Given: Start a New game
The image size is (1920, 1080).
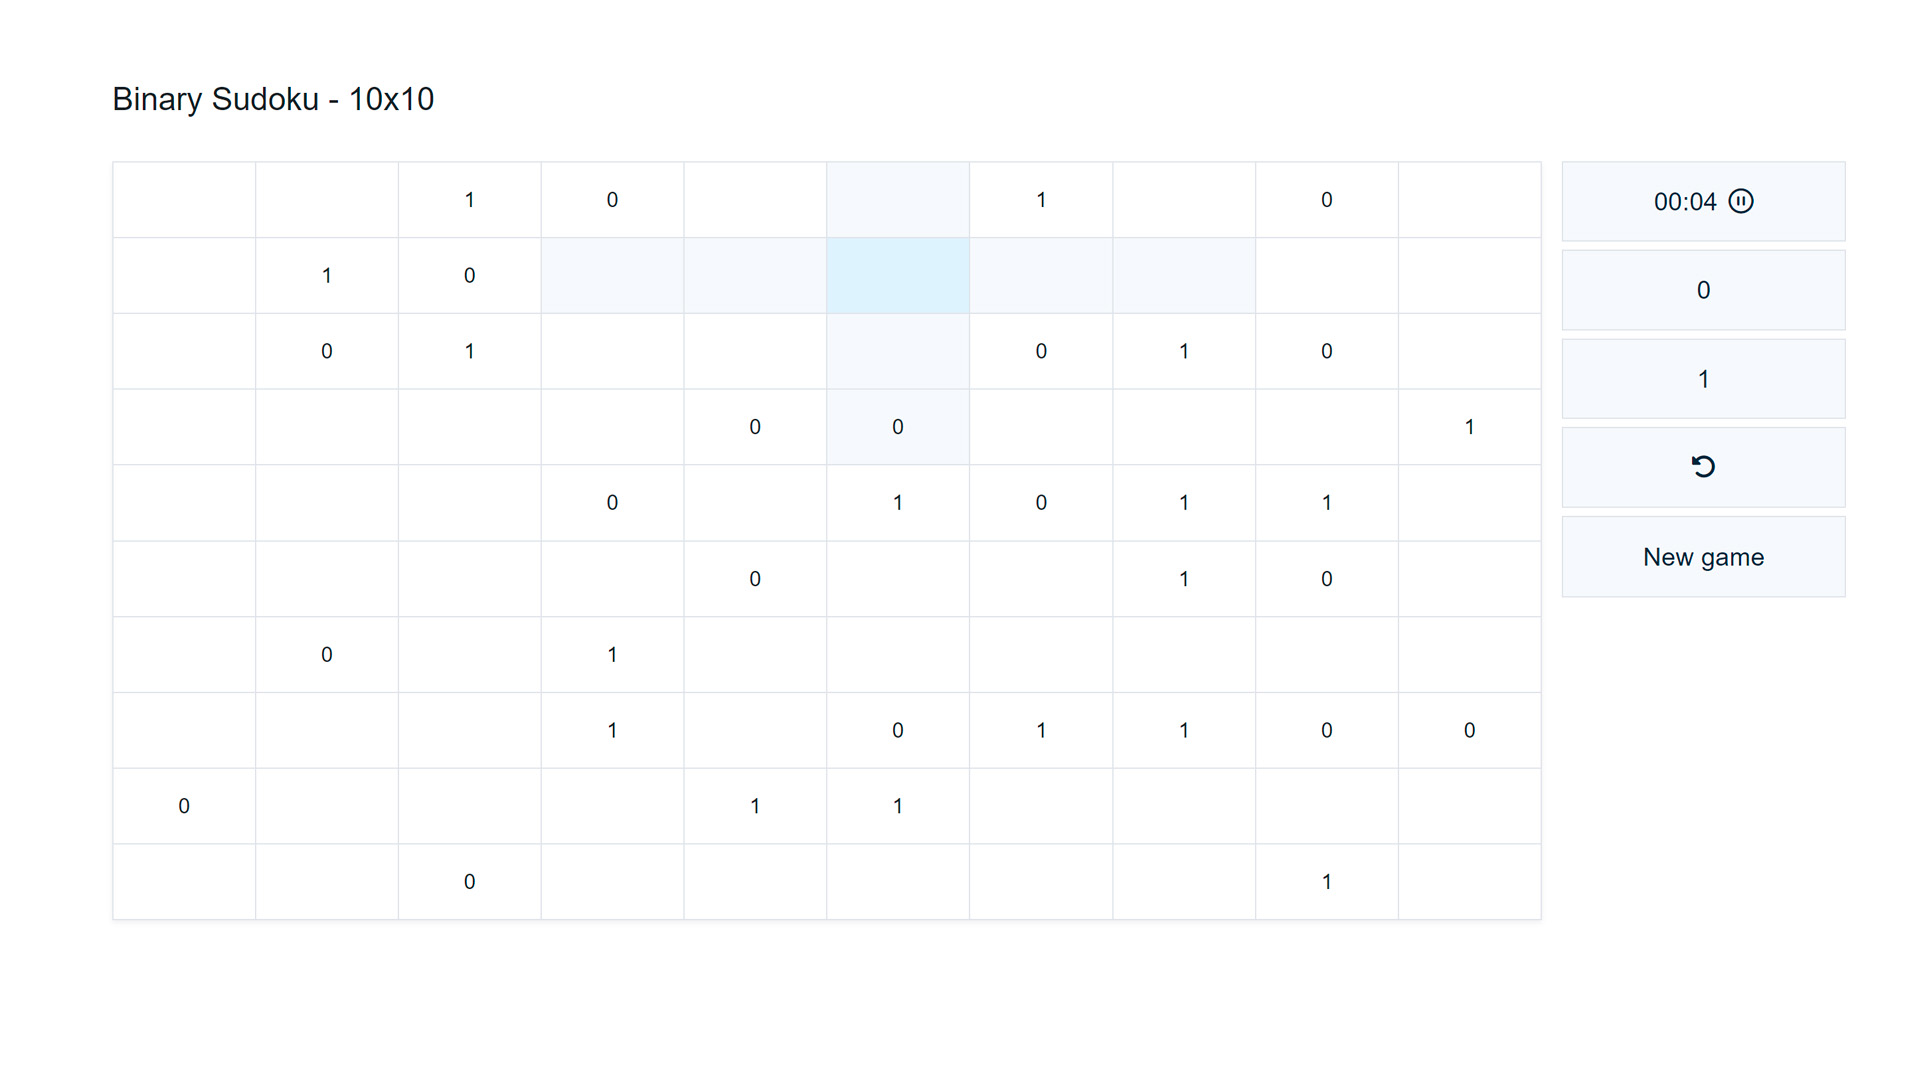Looking at the screenshot, I should (x=1703, y=557).
